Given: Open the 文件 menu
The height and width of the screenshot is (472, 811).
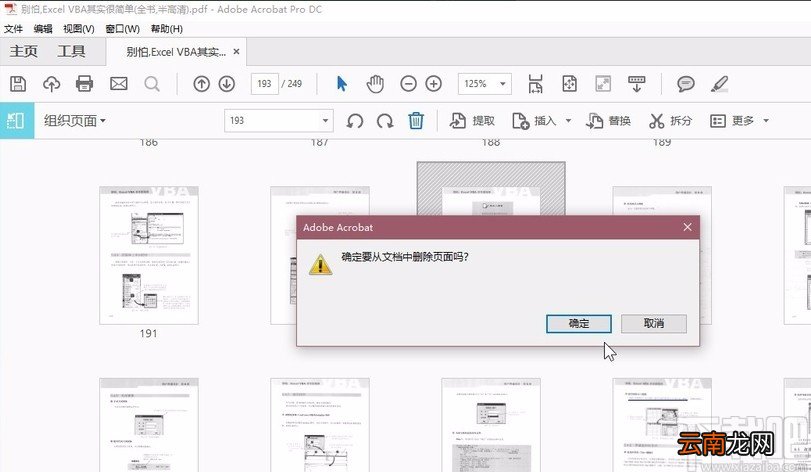Looking at the screenshot, I should (13, 29).
